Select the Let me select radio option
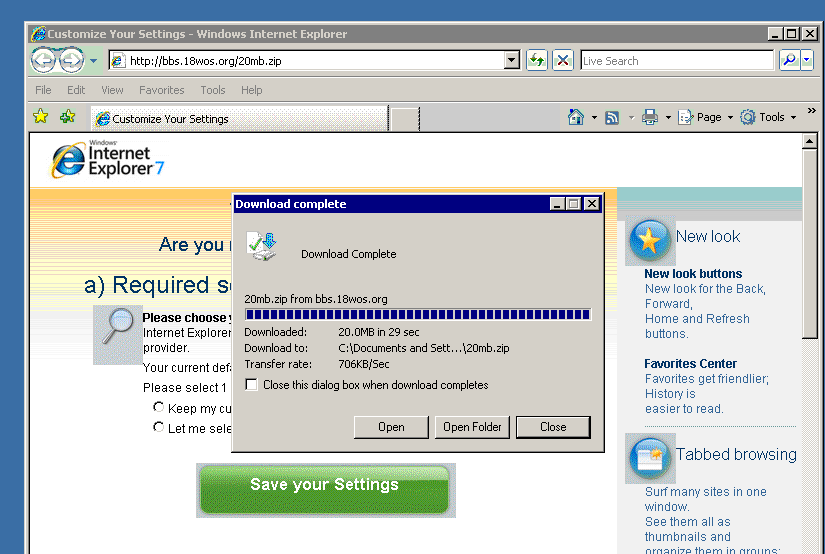Screen dimensions: 825x554 click(x=158, y=427)
